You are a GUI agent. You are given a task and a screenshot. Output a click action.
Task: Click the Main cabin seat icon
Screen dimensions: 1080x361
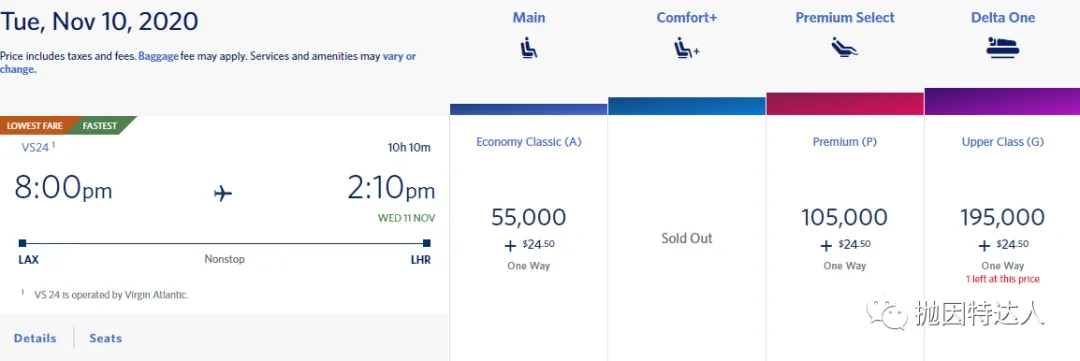click(x=528, y=48)
